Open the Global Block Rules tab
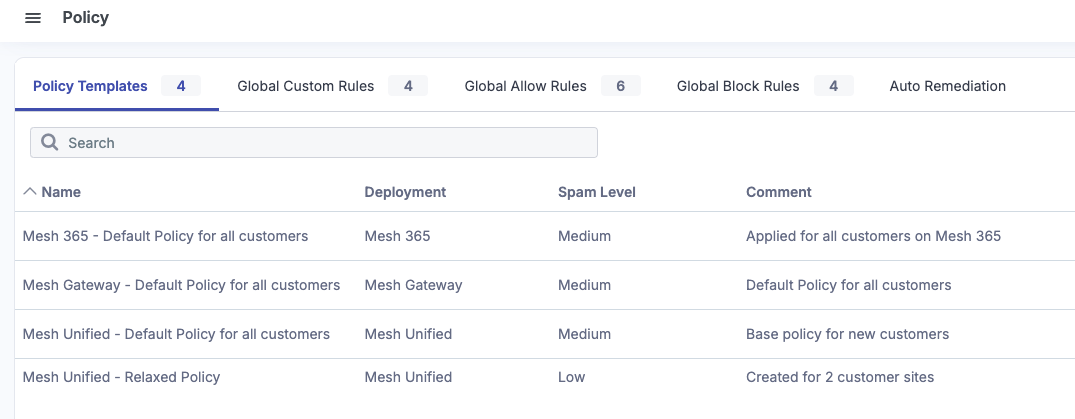Viewport: 1075px width, 419px height. point(738,86)
